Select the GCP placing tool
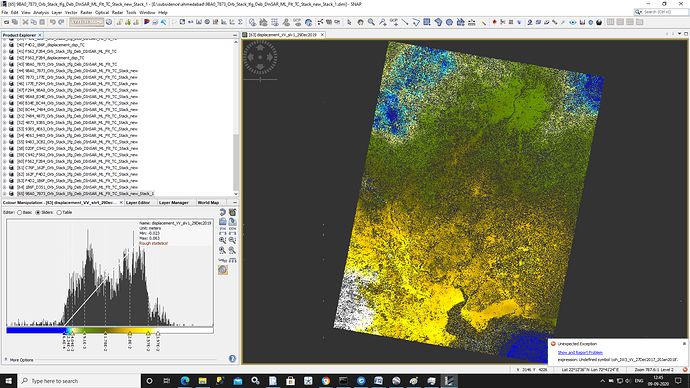 394,22
